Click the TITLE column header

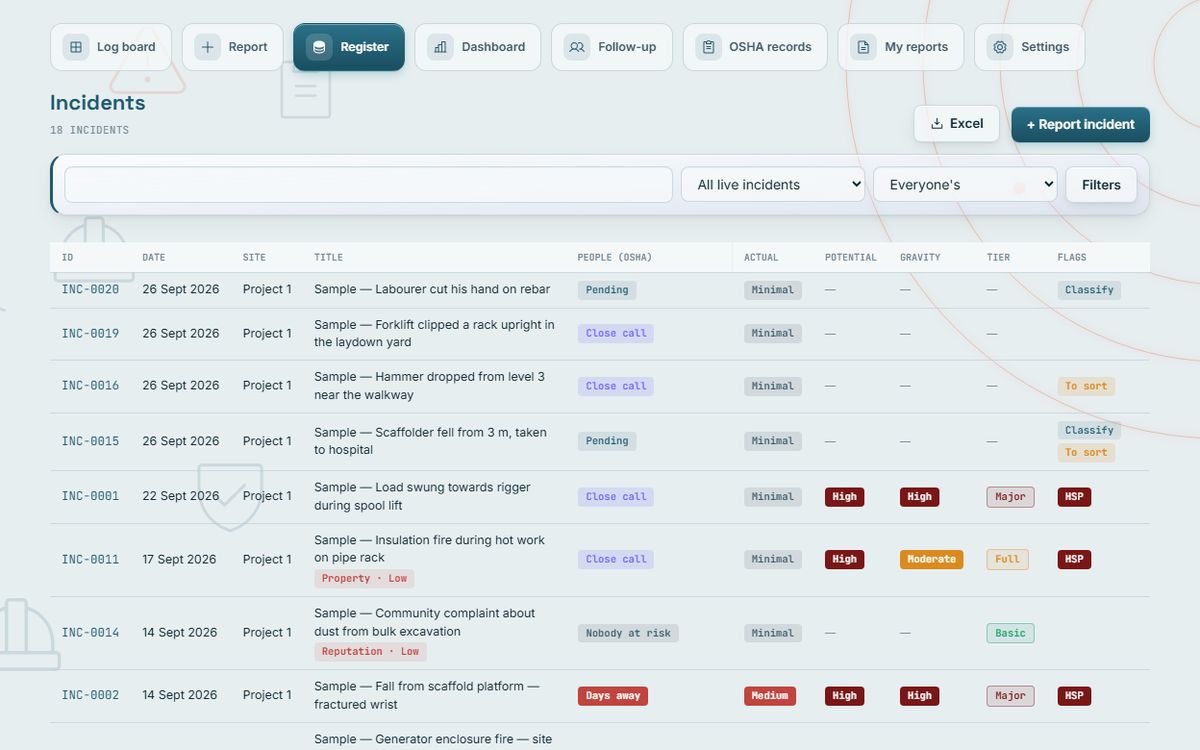coord(328,258)
